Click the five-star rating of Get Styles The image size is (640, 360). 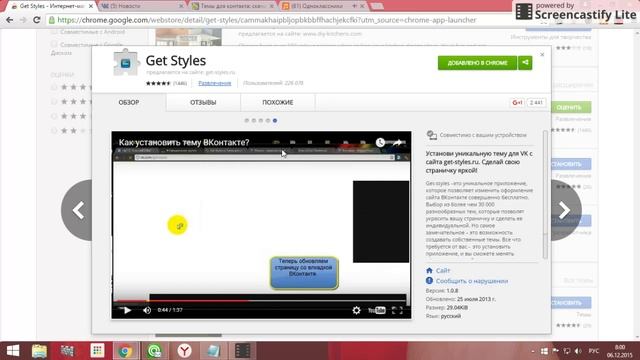point(158,83)
